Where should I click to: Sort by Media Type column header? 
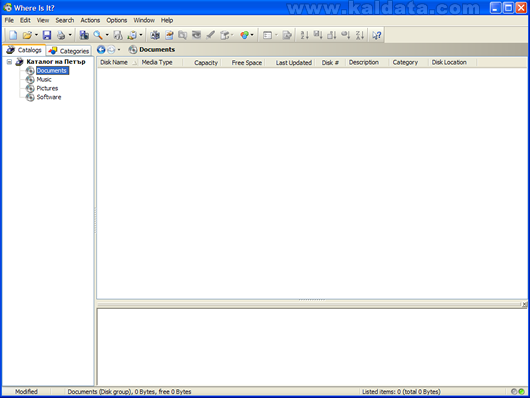click(x=161, y=63)
